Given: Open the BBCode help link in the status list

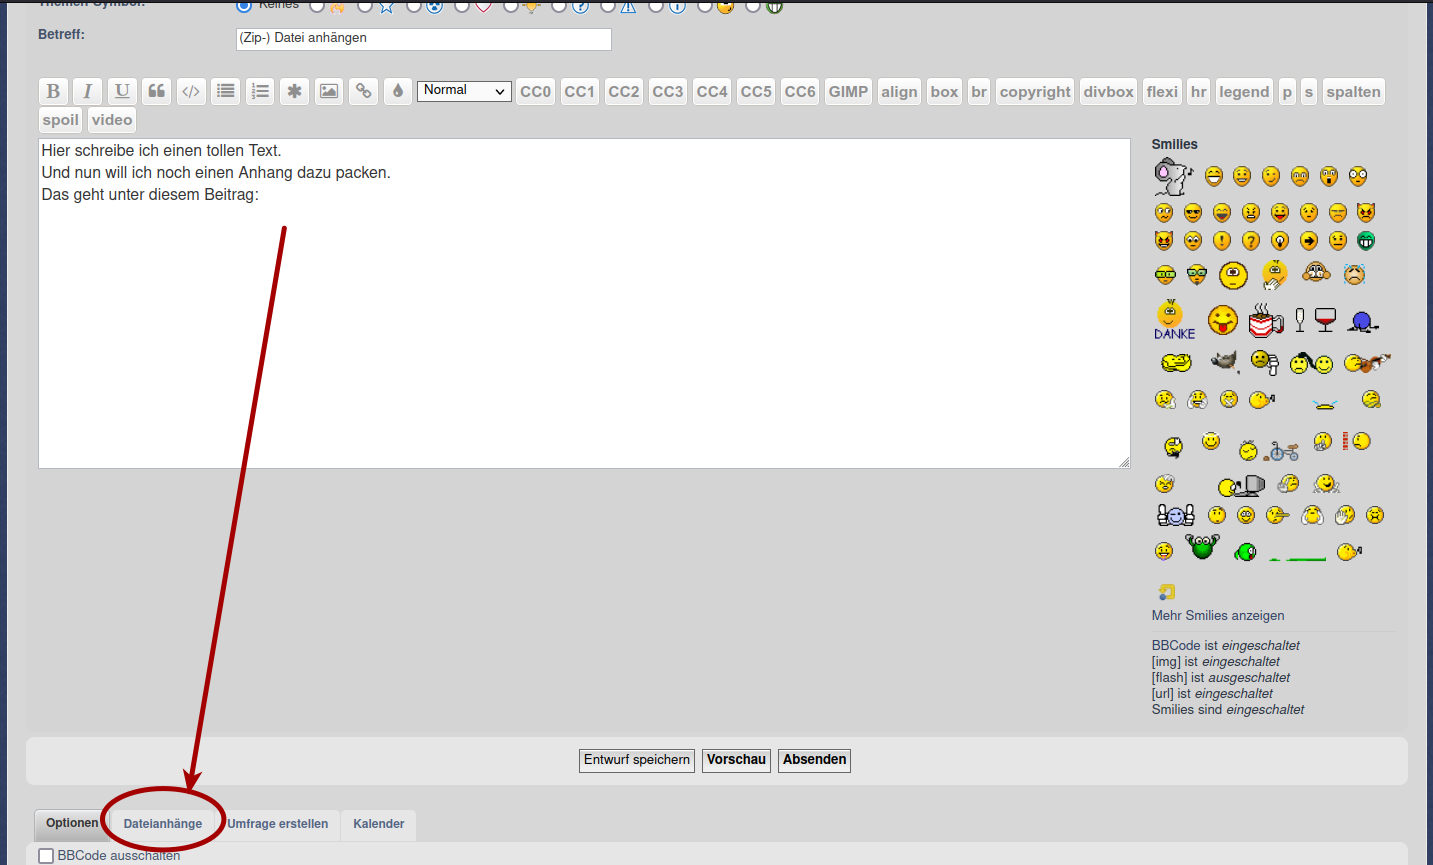Looking at the screenshot, I should click(1175, 646).
